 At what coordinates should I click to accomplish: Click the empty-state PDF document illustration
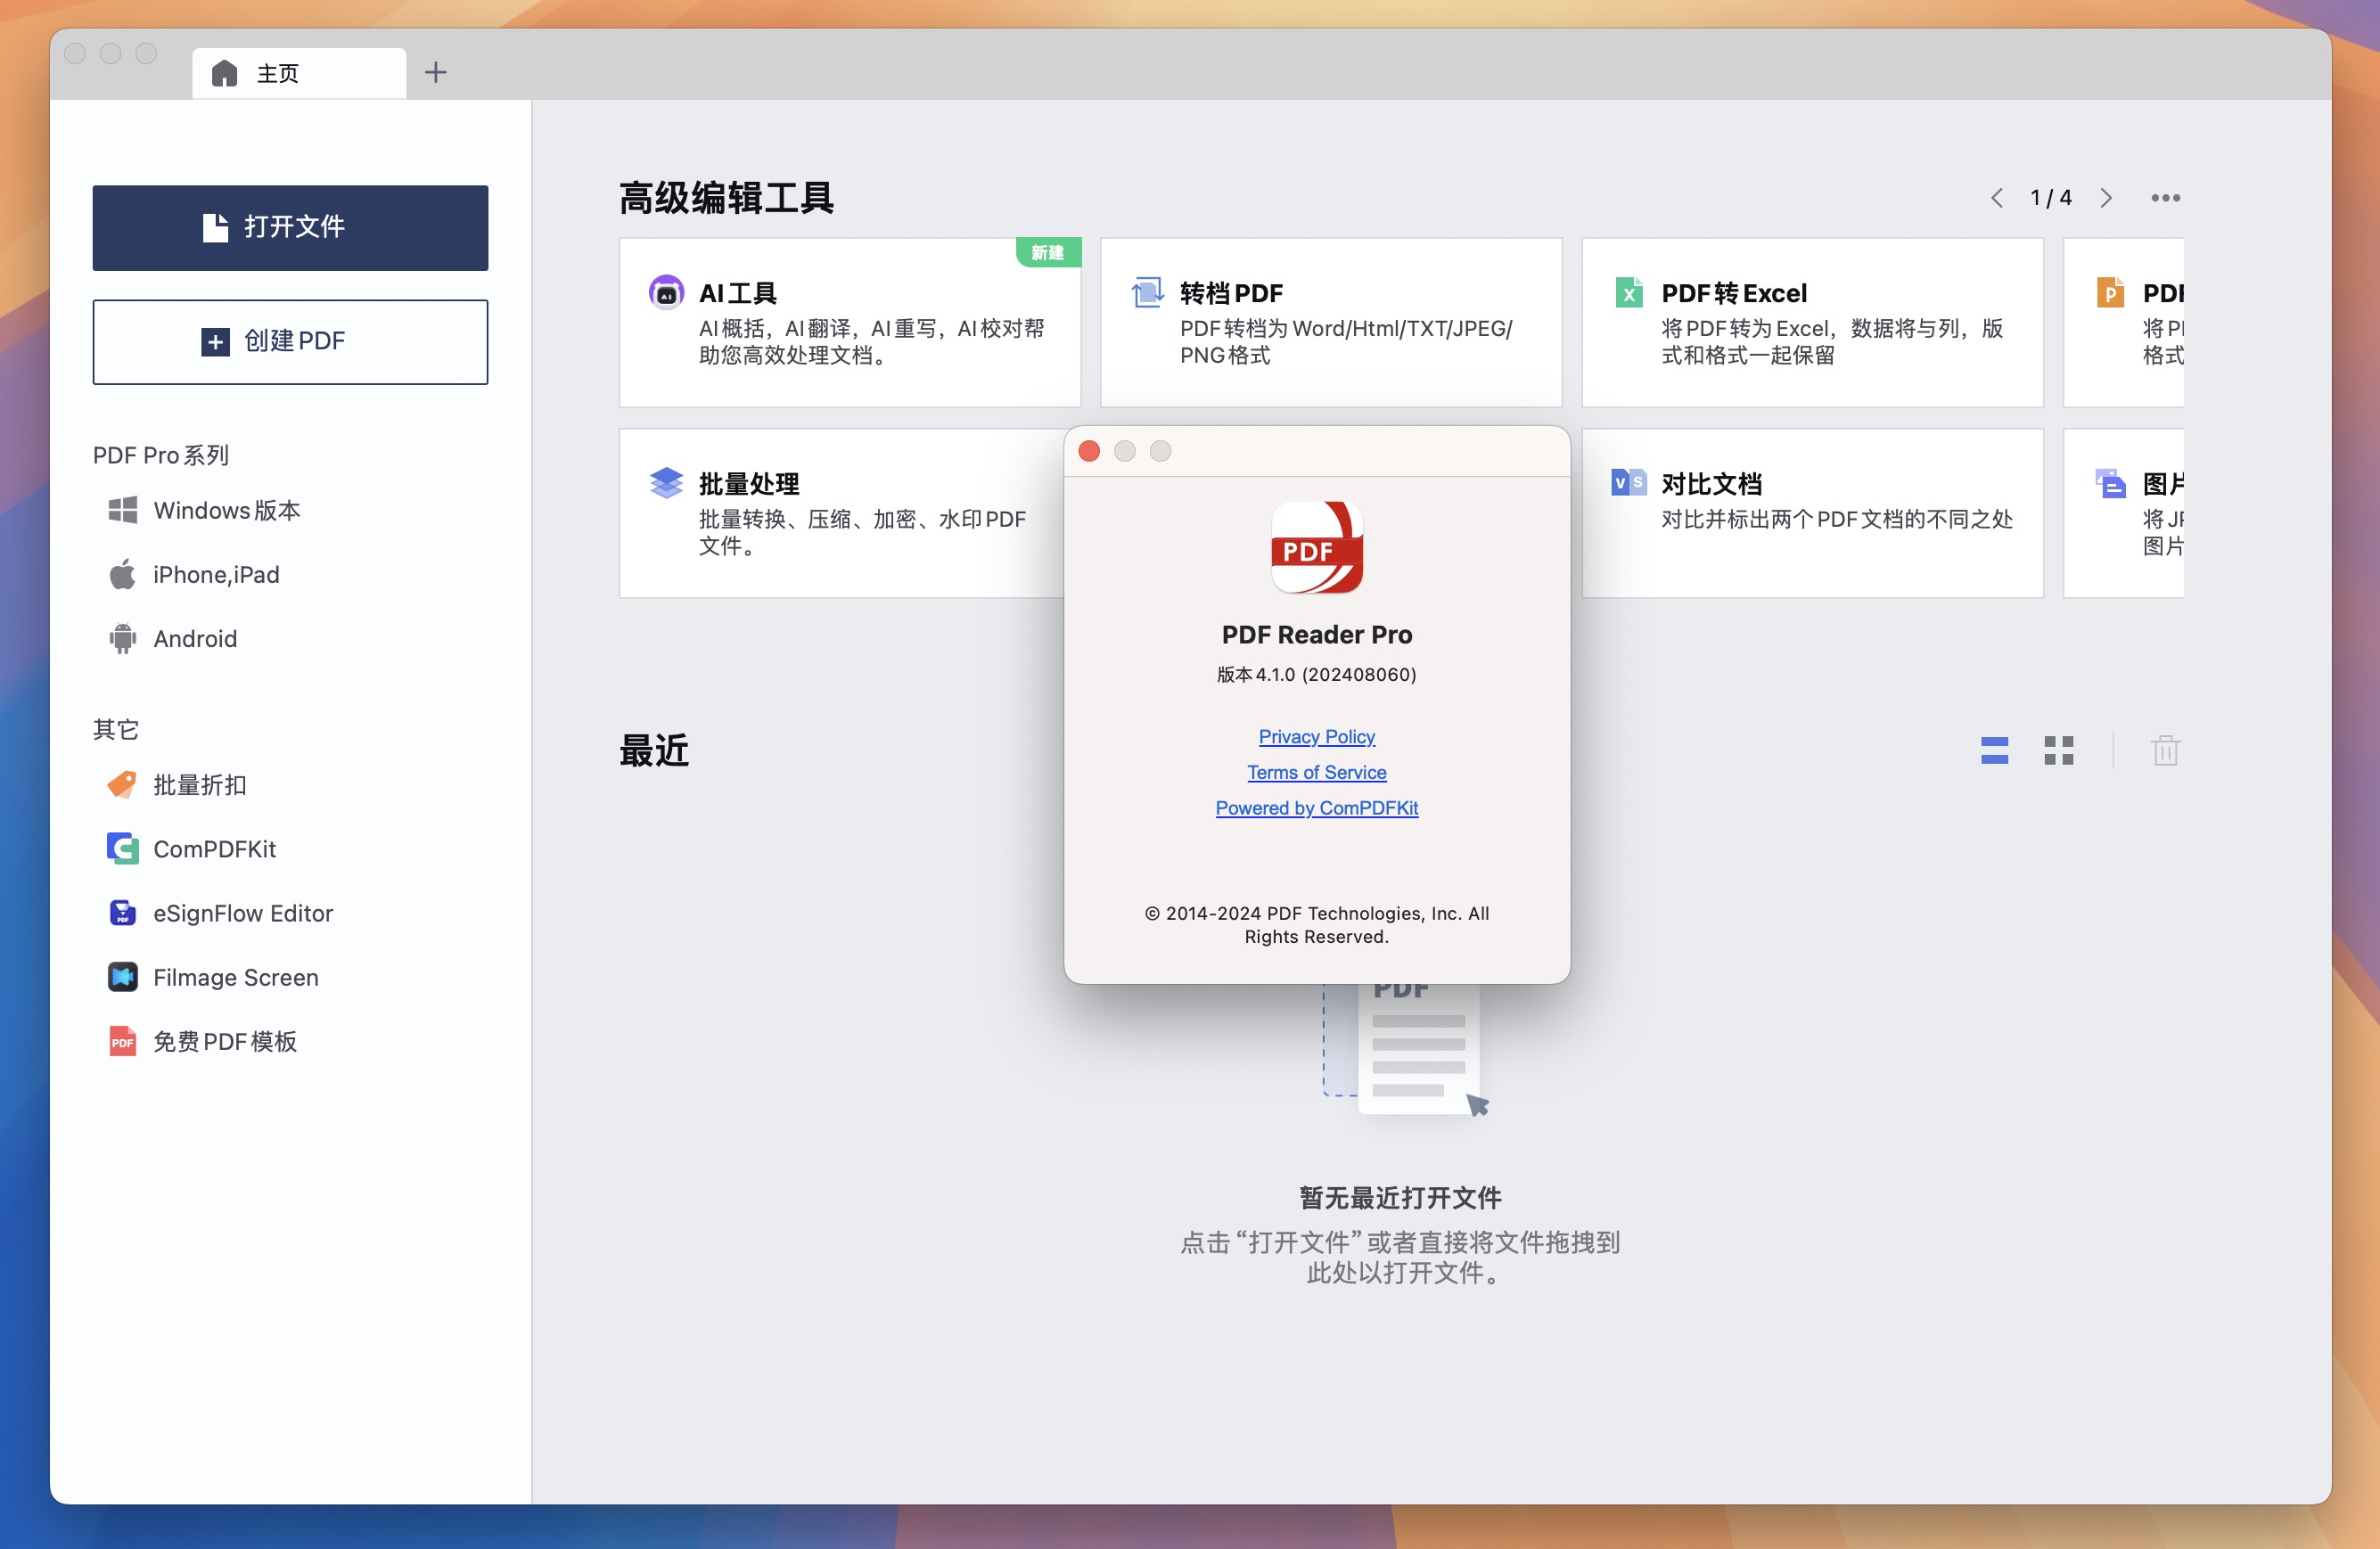click(x=1407, y=1050)
